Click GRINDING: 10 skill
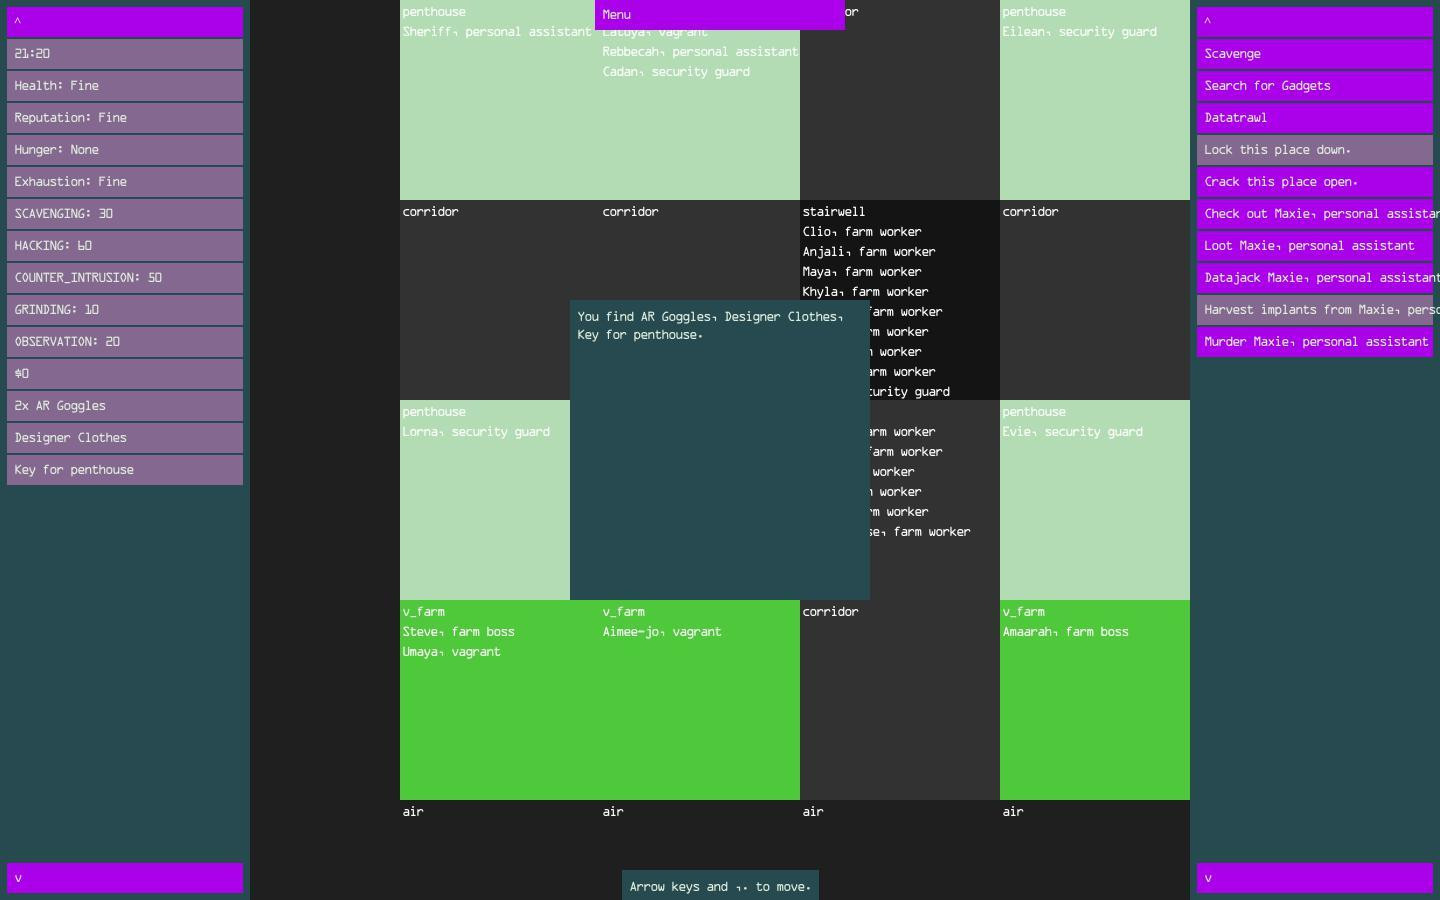This screenshot has height=900, width=1440. coord(125,310)
